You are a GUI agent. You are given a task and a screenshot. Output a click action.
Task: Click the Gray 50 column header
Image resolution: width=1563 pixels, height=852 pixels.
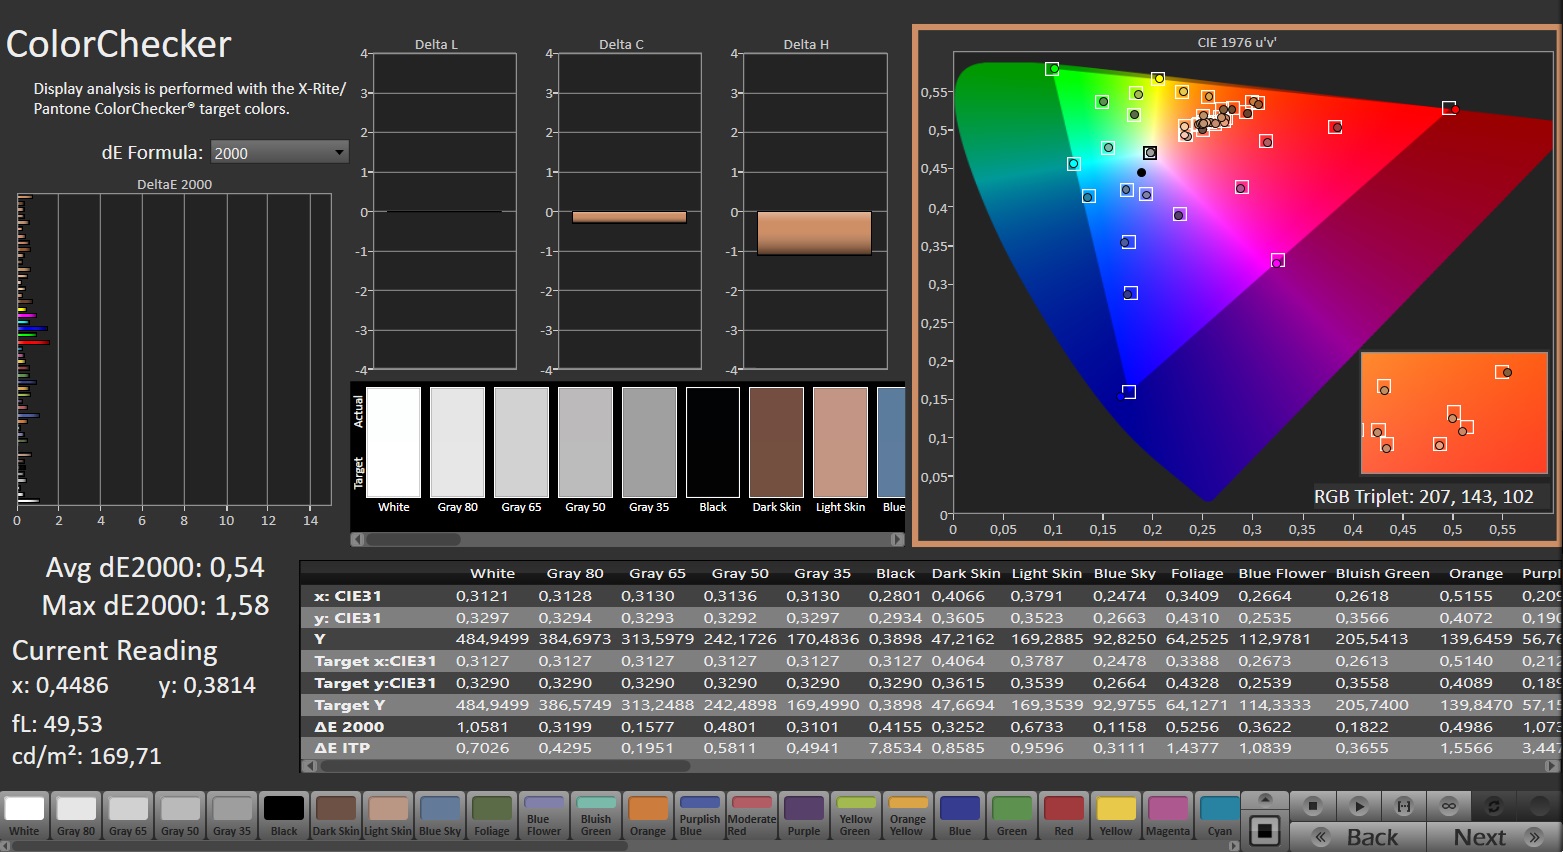(739, 573)
